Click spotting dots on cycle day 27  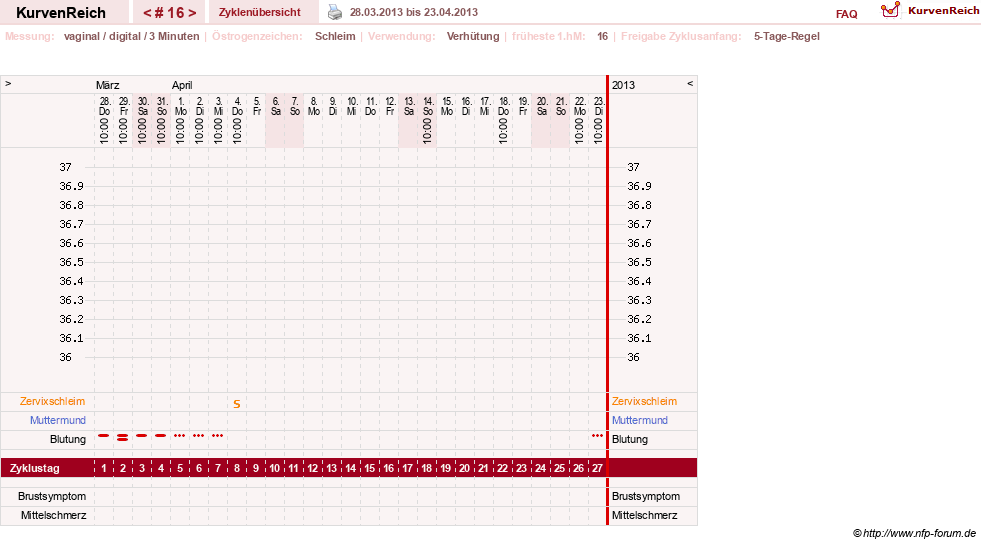click(x=597, y=435)
